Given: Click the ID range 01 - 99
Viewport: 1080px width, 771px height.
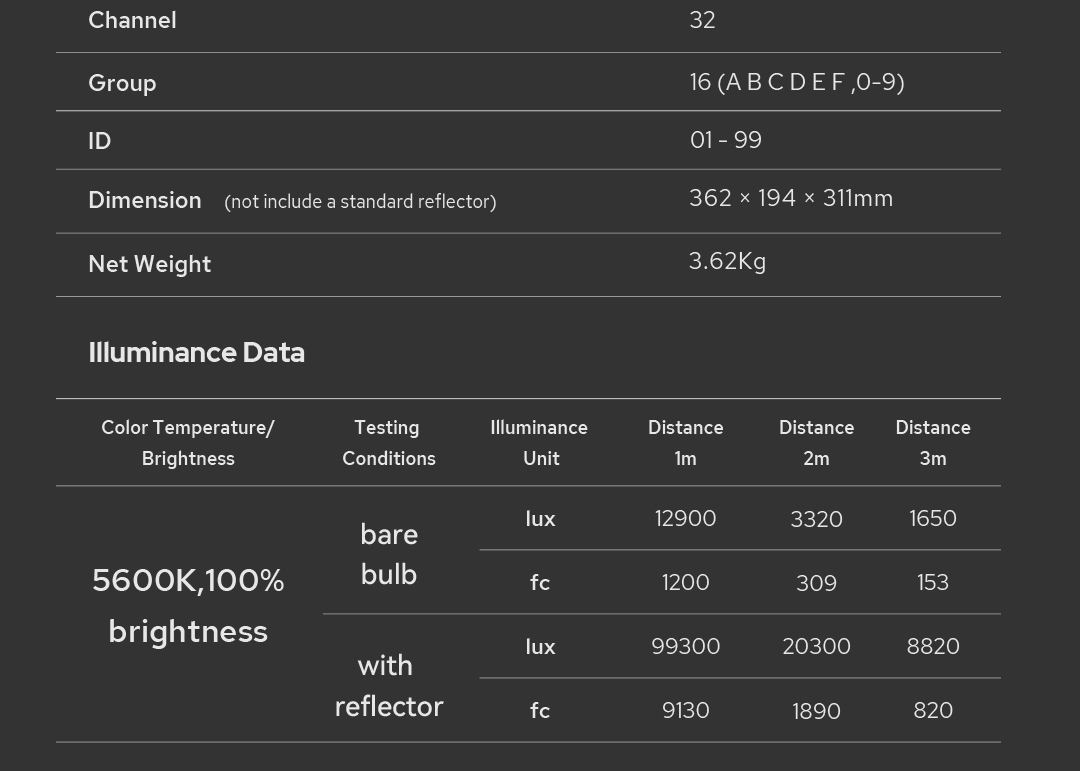Looking at the screenshot, I should click(x=725, y=140).
